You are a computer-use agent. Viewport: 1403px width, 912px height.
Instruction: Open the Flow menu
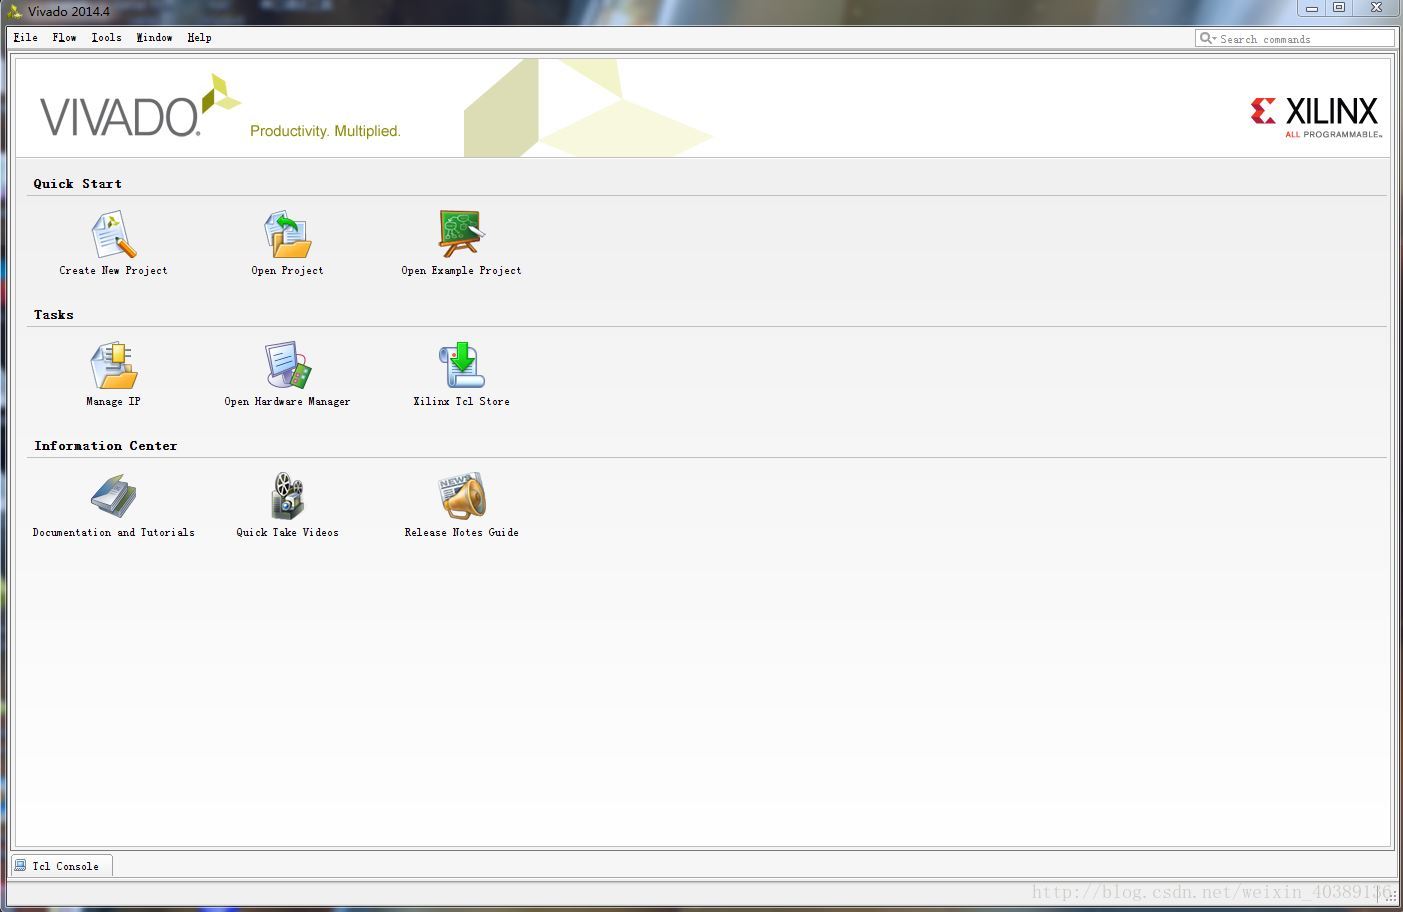pos(64,38)
